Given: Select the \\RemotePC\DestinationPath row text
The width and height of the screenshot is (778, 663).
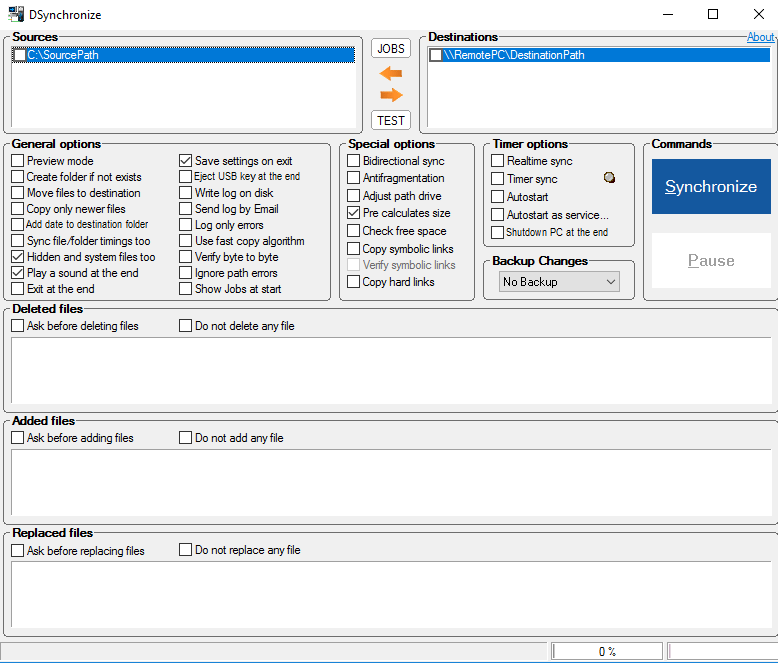Looking at the screenshot, I should click(x=514, y=55).
